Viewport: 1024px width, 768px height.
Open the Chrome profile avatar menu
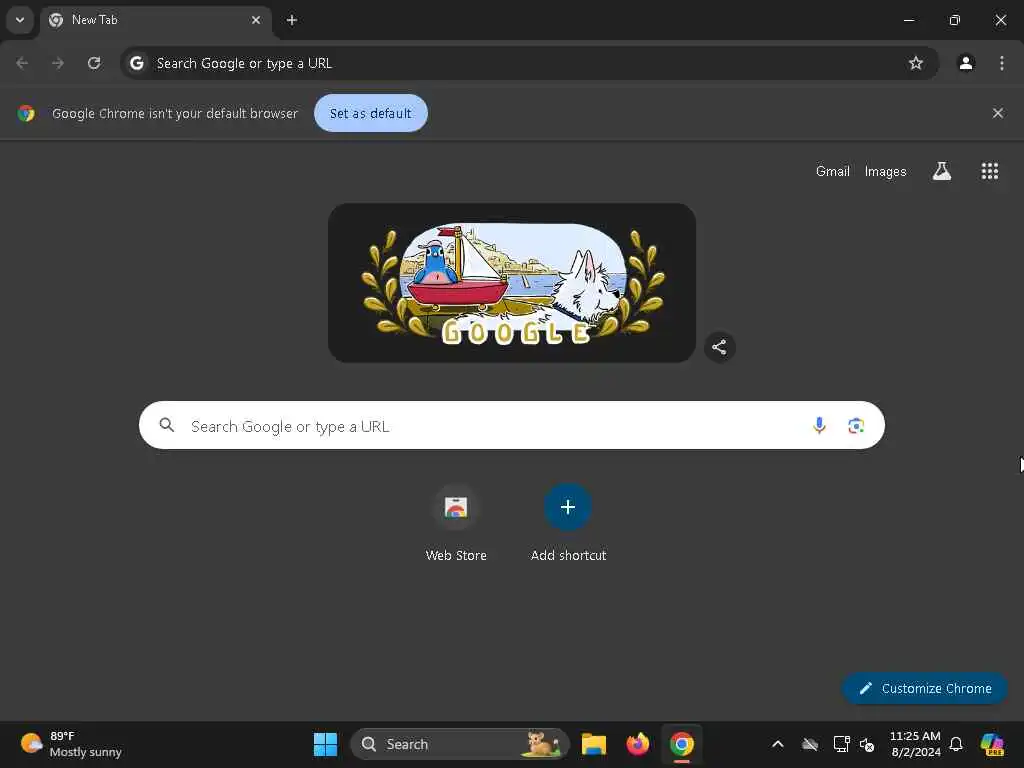966,63
